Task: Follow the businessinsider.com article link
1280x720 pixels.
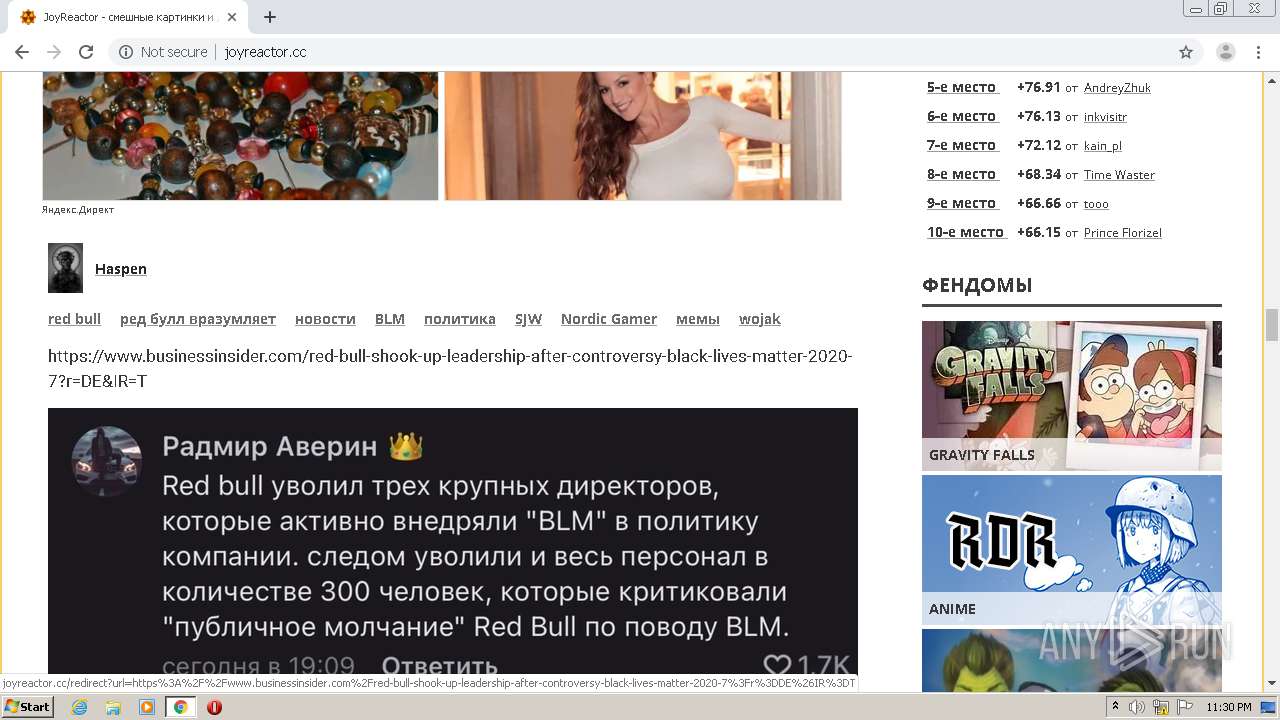Action: coord(450,368)
